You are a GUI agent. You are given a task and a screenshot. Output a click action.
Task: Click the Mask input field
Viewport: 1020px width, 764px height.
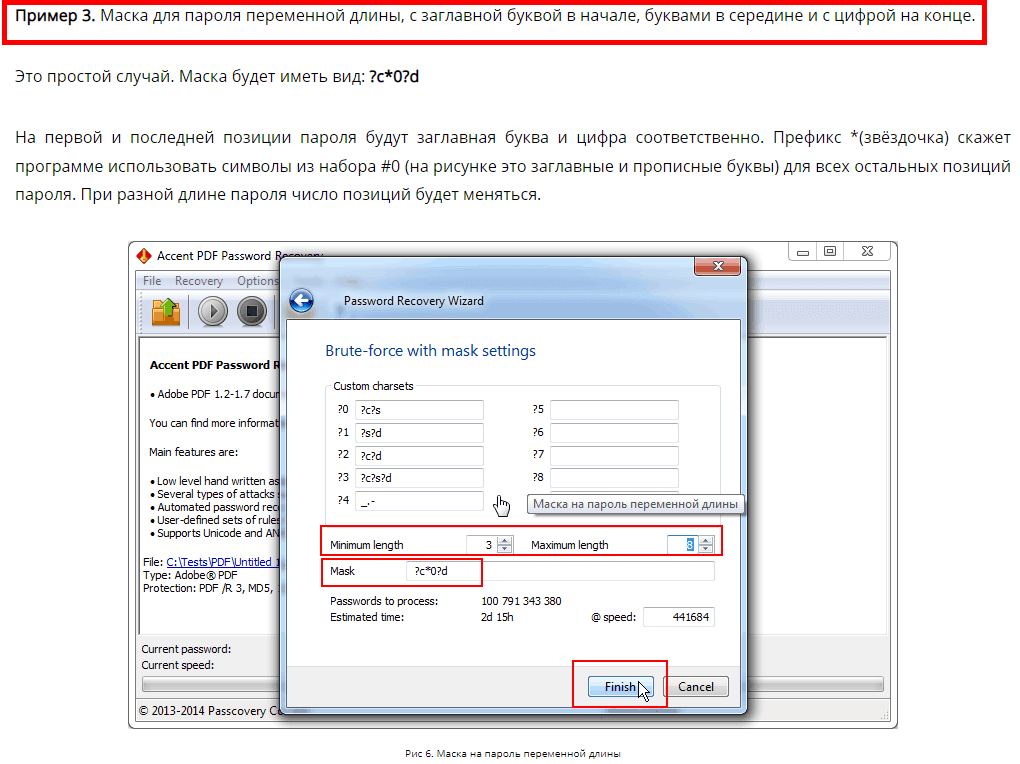tap(560, 571)
